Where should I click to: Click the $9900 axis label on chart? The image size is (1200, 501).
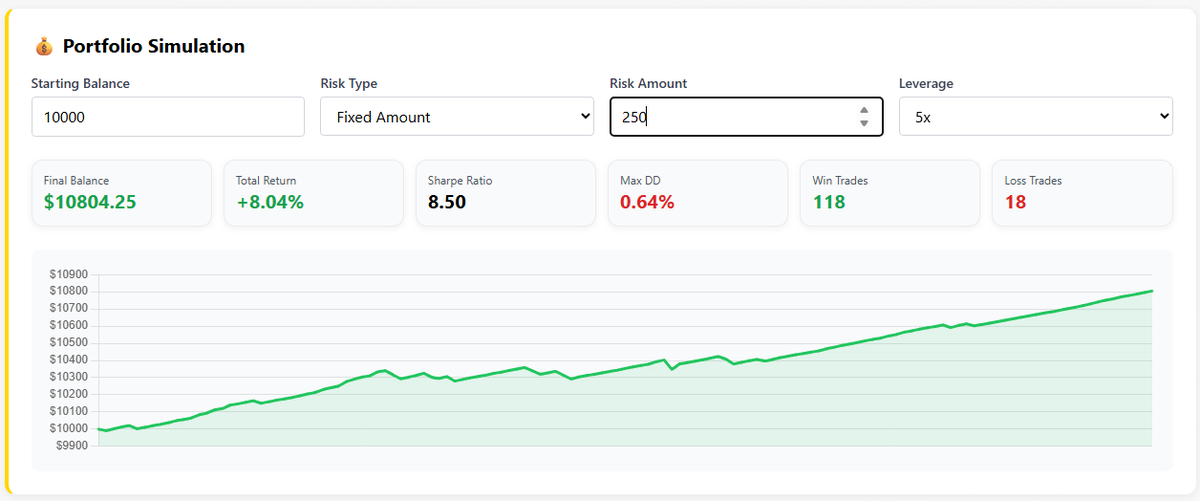71,445
